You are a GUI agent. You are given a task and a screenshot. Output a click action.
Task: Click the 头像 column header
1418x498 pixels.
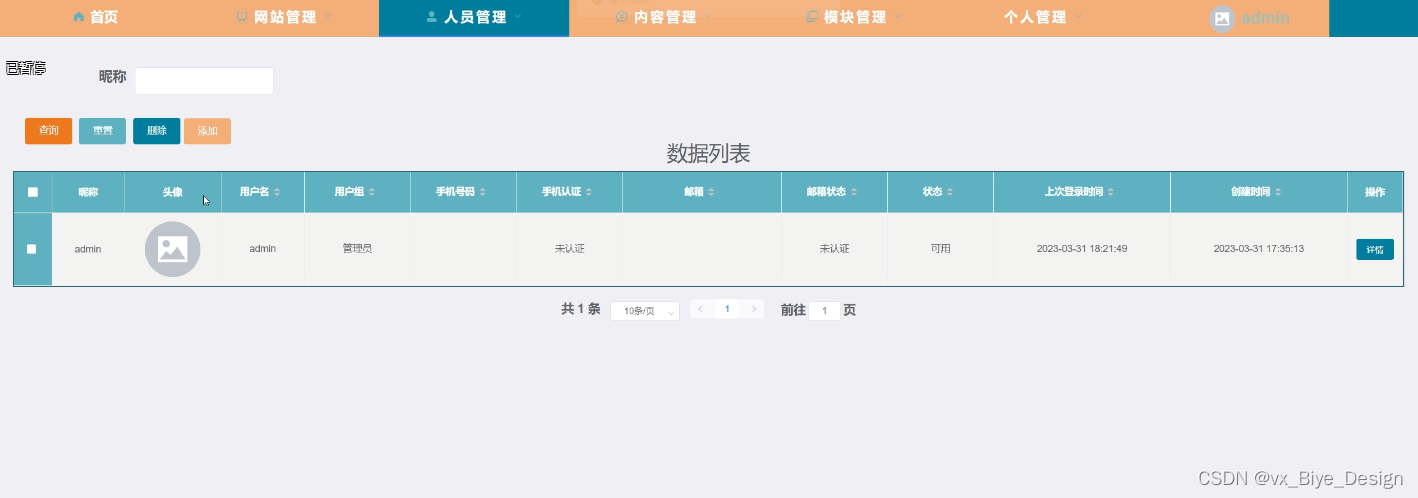pos(172,192)
